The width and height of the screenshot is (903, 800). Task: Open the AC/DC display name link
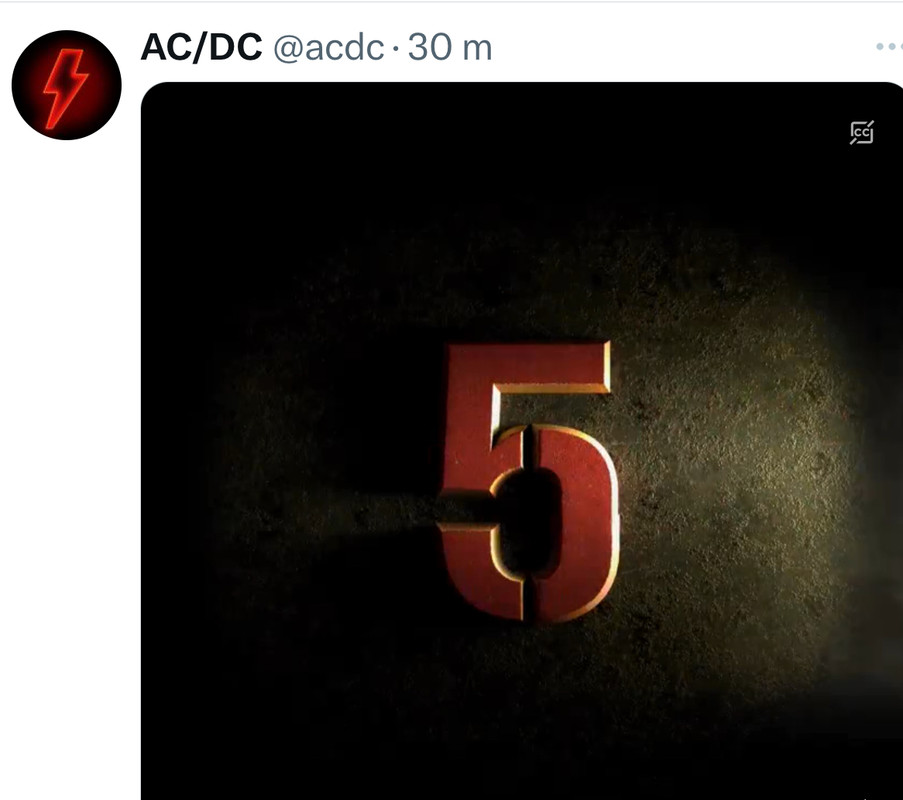(x=201, y=47)
